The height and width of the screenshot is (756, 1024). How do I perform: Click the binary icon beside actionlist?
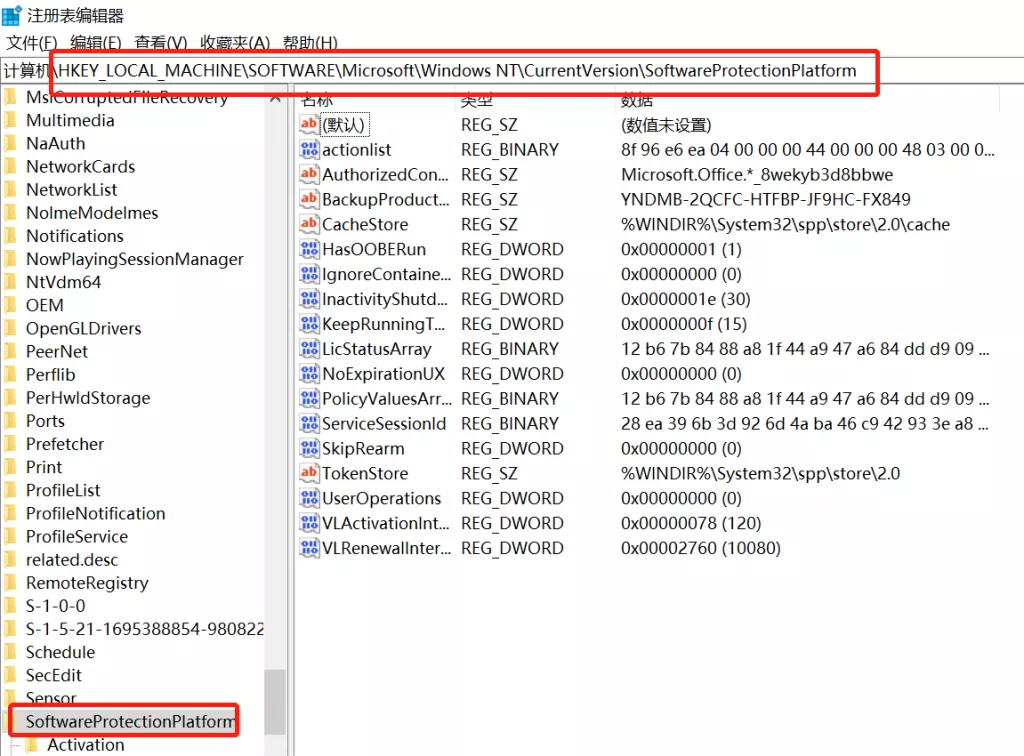click(309, 150)
